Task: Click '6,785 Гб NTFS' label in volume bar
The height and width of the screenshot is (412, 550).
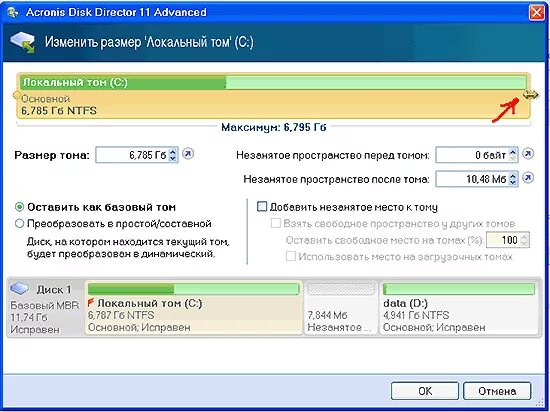Action: (x=59, y=110)
